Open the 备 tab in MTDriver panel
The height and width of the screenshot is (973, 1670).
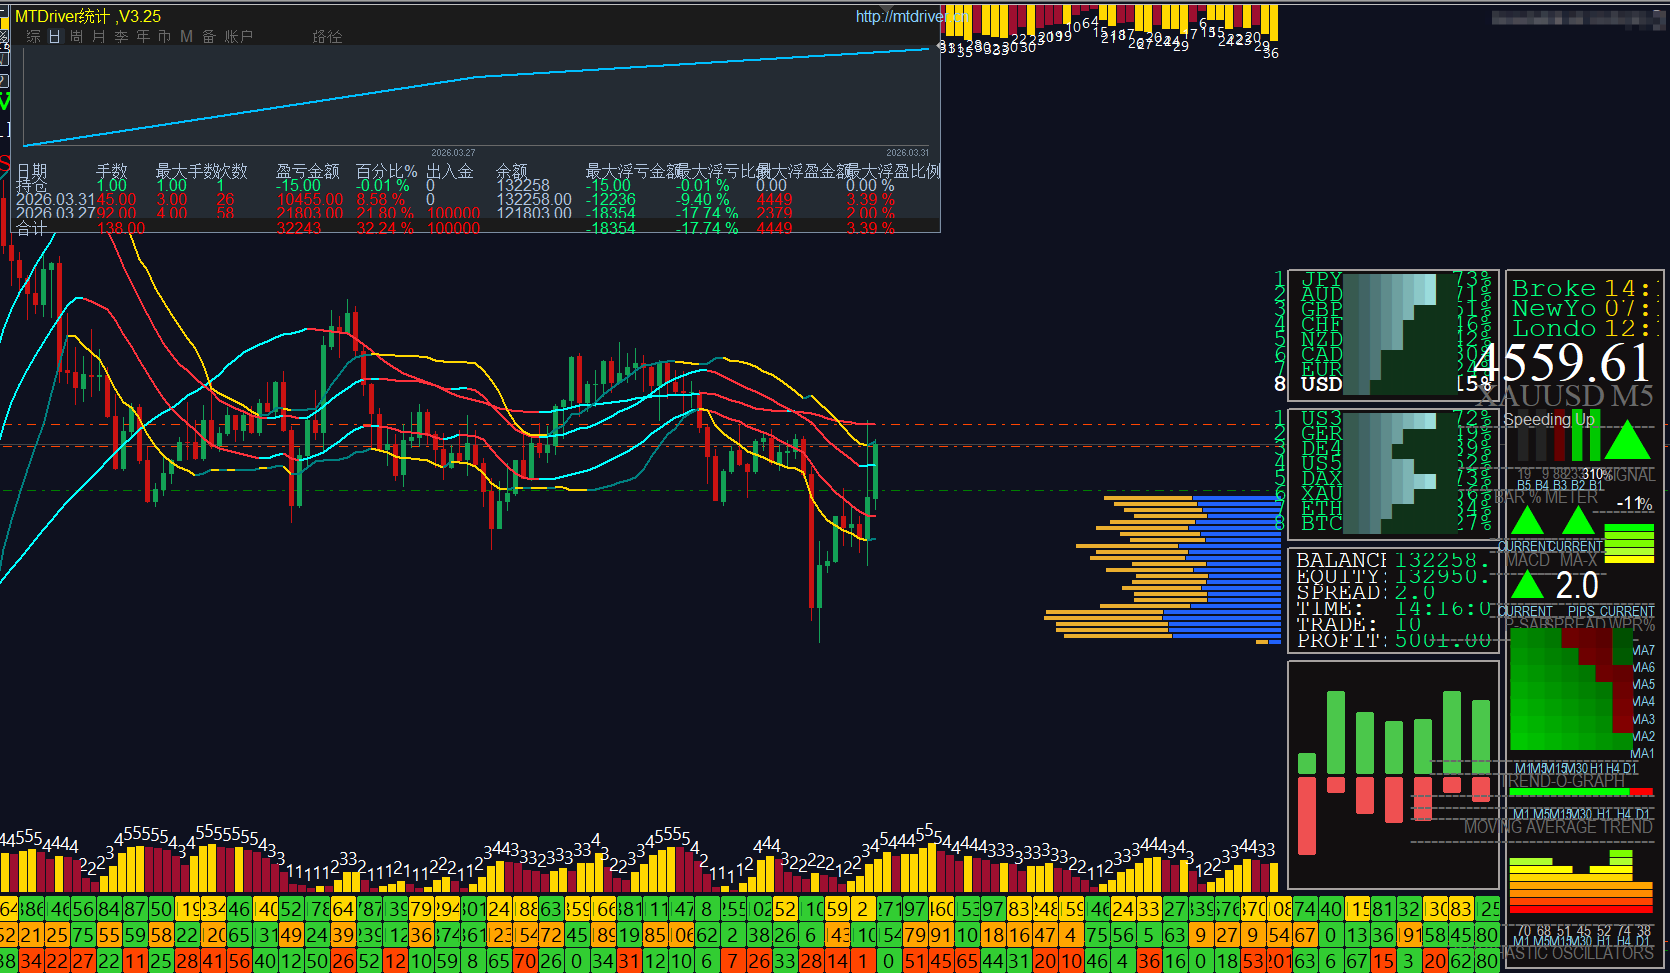pos(209,37)
